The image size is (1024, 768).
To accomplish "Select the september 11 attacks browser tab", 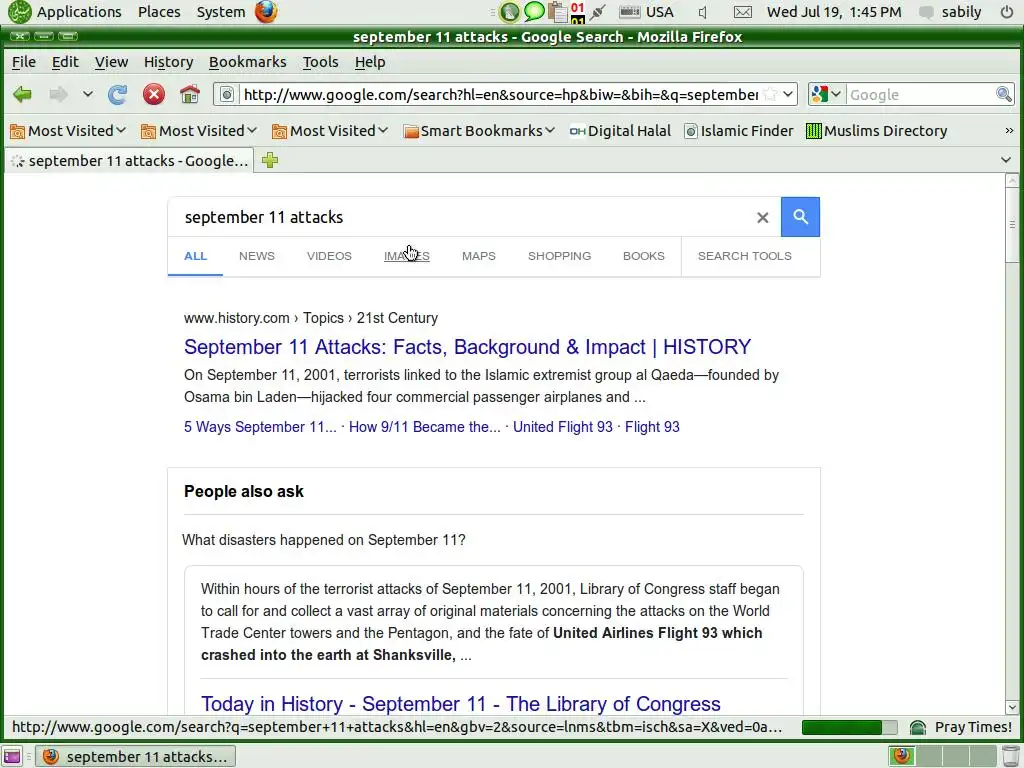I will pyautogui.click(x=129, y=161).
